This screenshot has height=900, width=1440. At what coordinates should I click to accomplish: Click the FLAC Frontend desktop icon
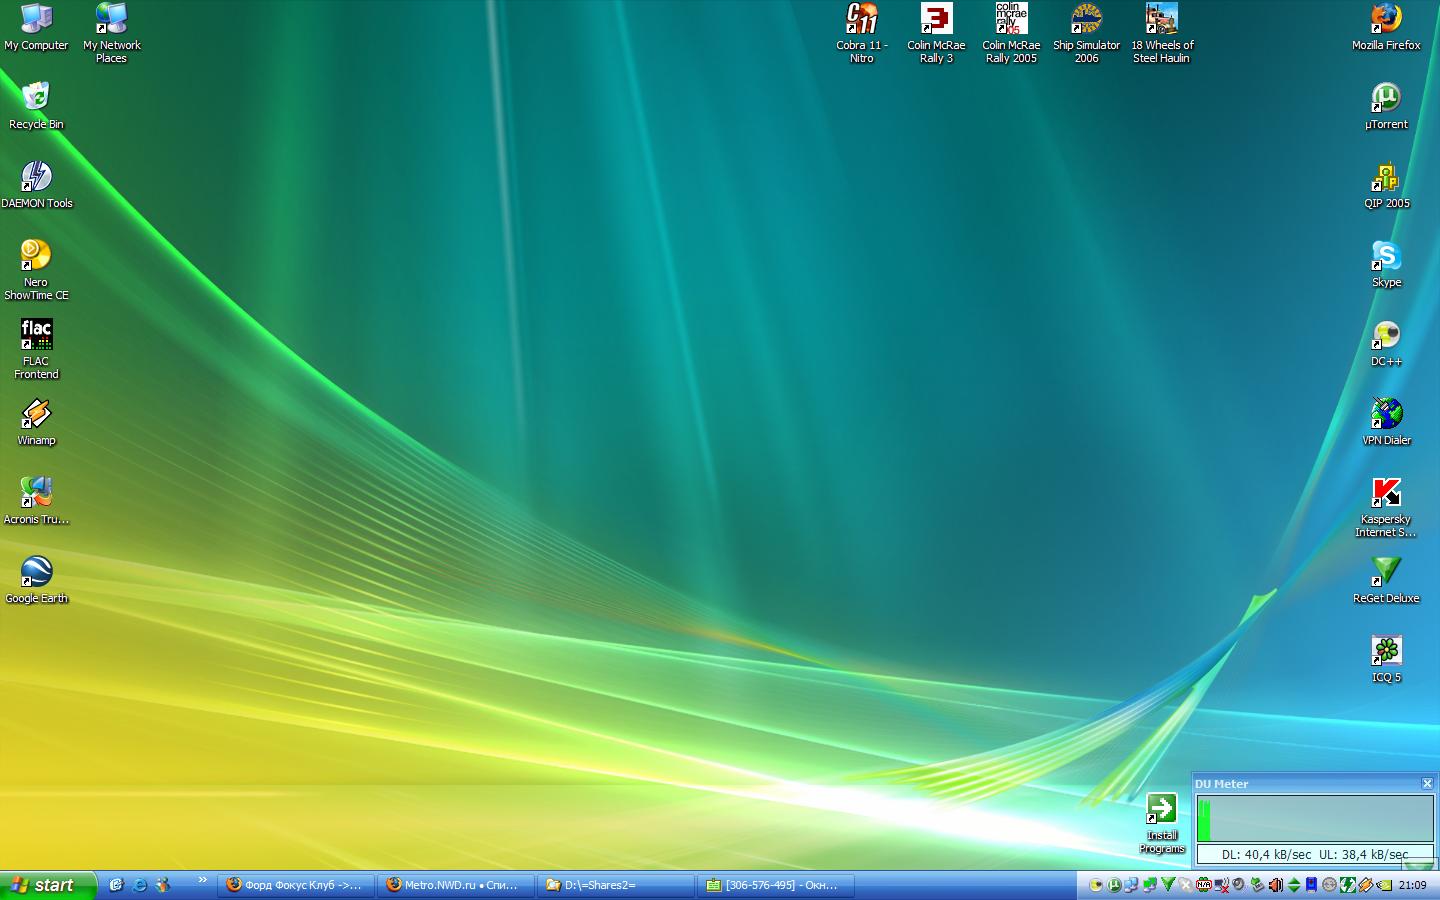(x=36, y=335)
